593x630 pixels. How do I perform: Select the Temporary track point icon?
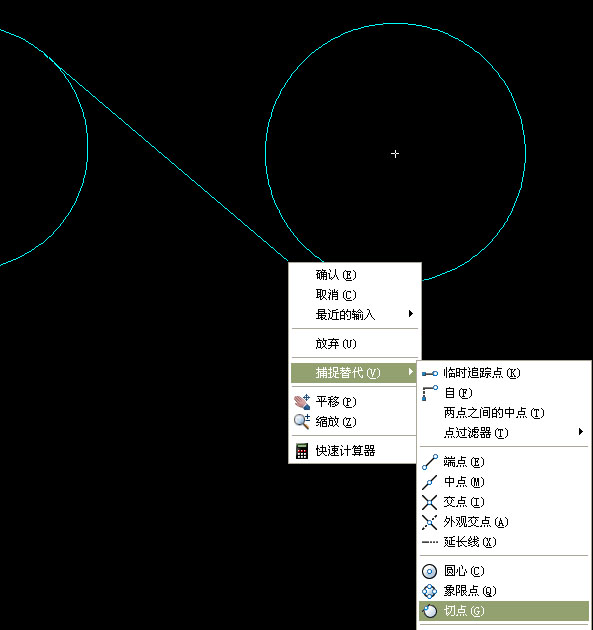[429, 374]
